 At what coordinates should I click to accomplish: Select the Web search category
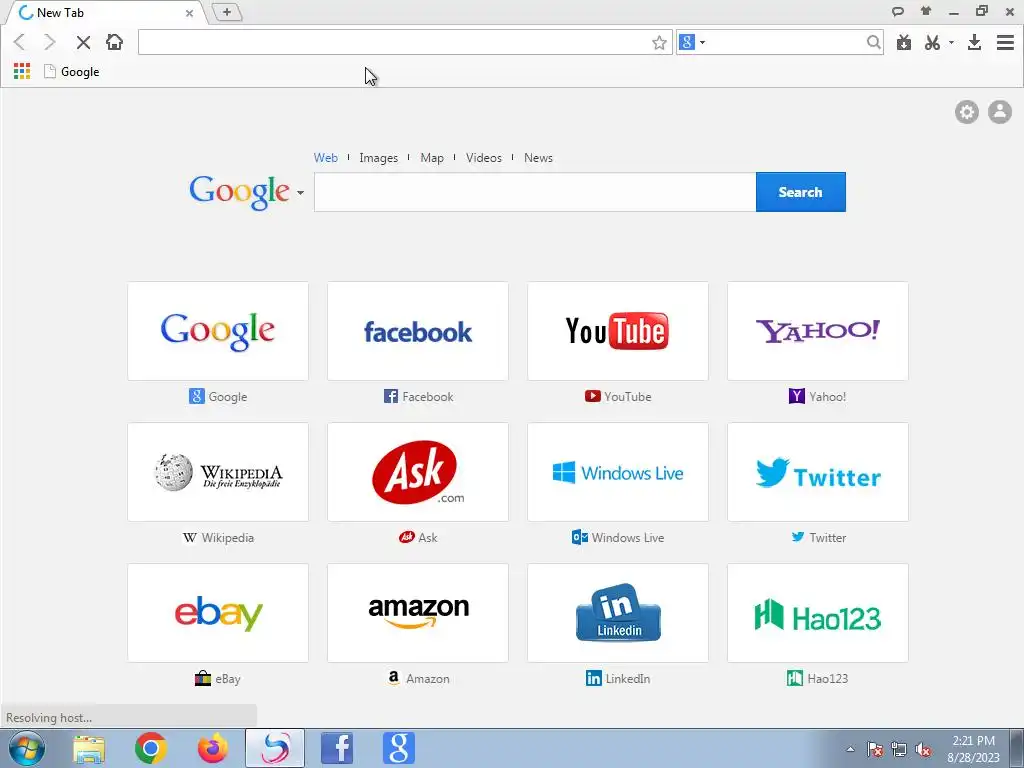coord(325,157)
